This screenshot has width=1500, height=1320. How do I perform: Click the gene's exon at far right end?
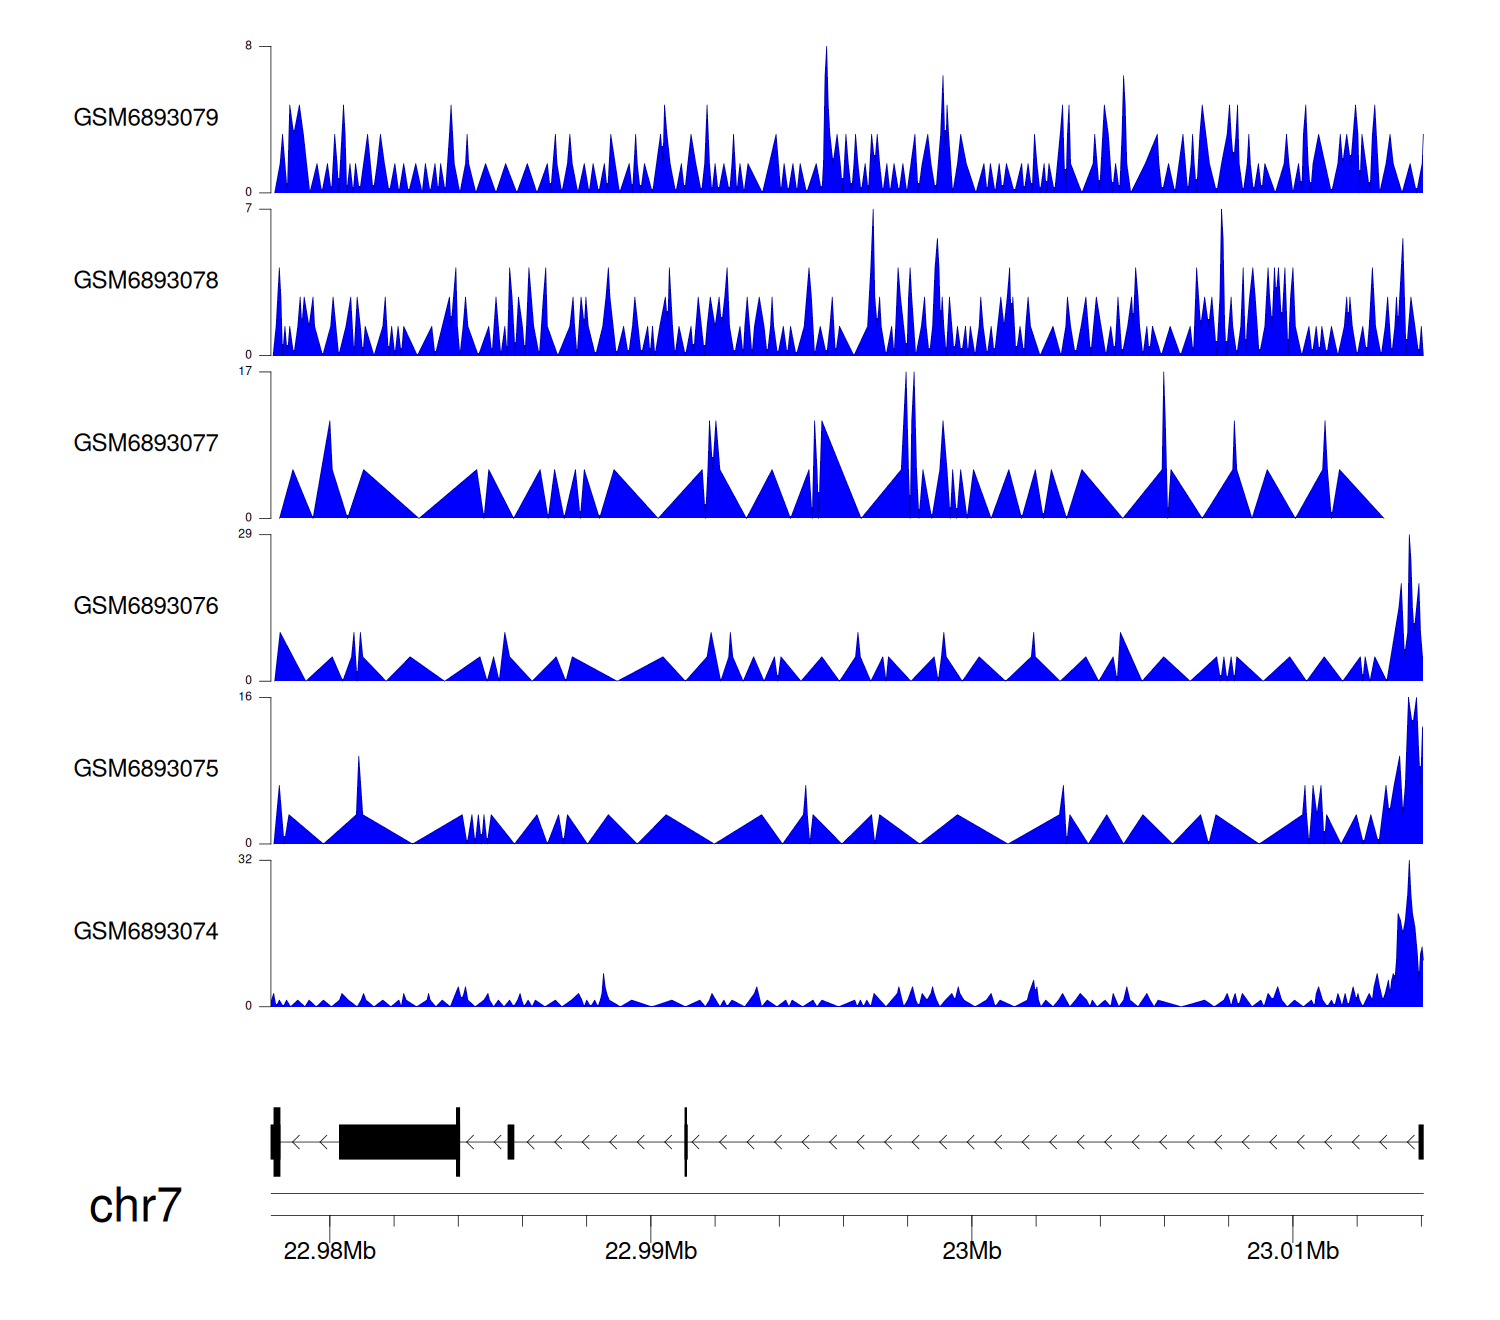(x=1420, y=1142)
